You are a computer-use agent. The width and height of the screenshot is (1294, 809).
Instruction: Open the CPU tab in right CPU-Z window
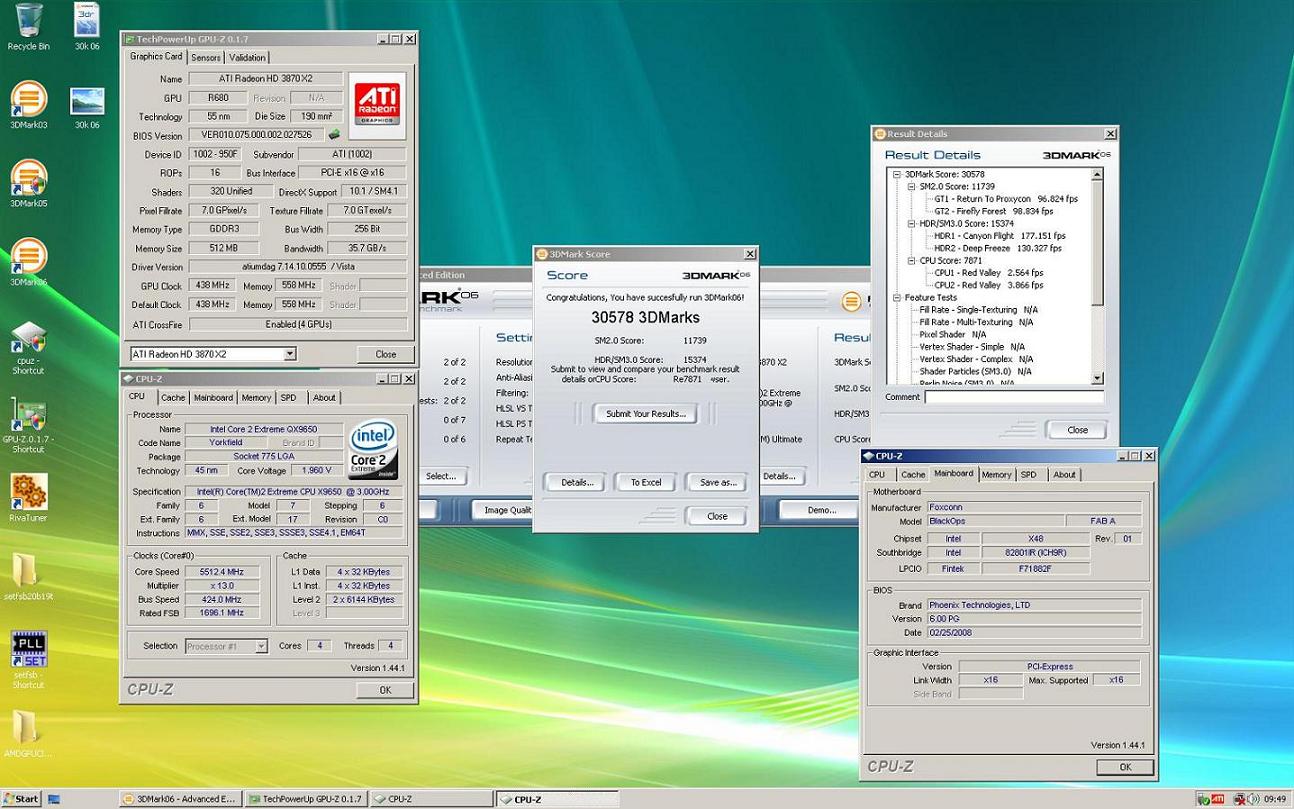click(x=877, y=475)
